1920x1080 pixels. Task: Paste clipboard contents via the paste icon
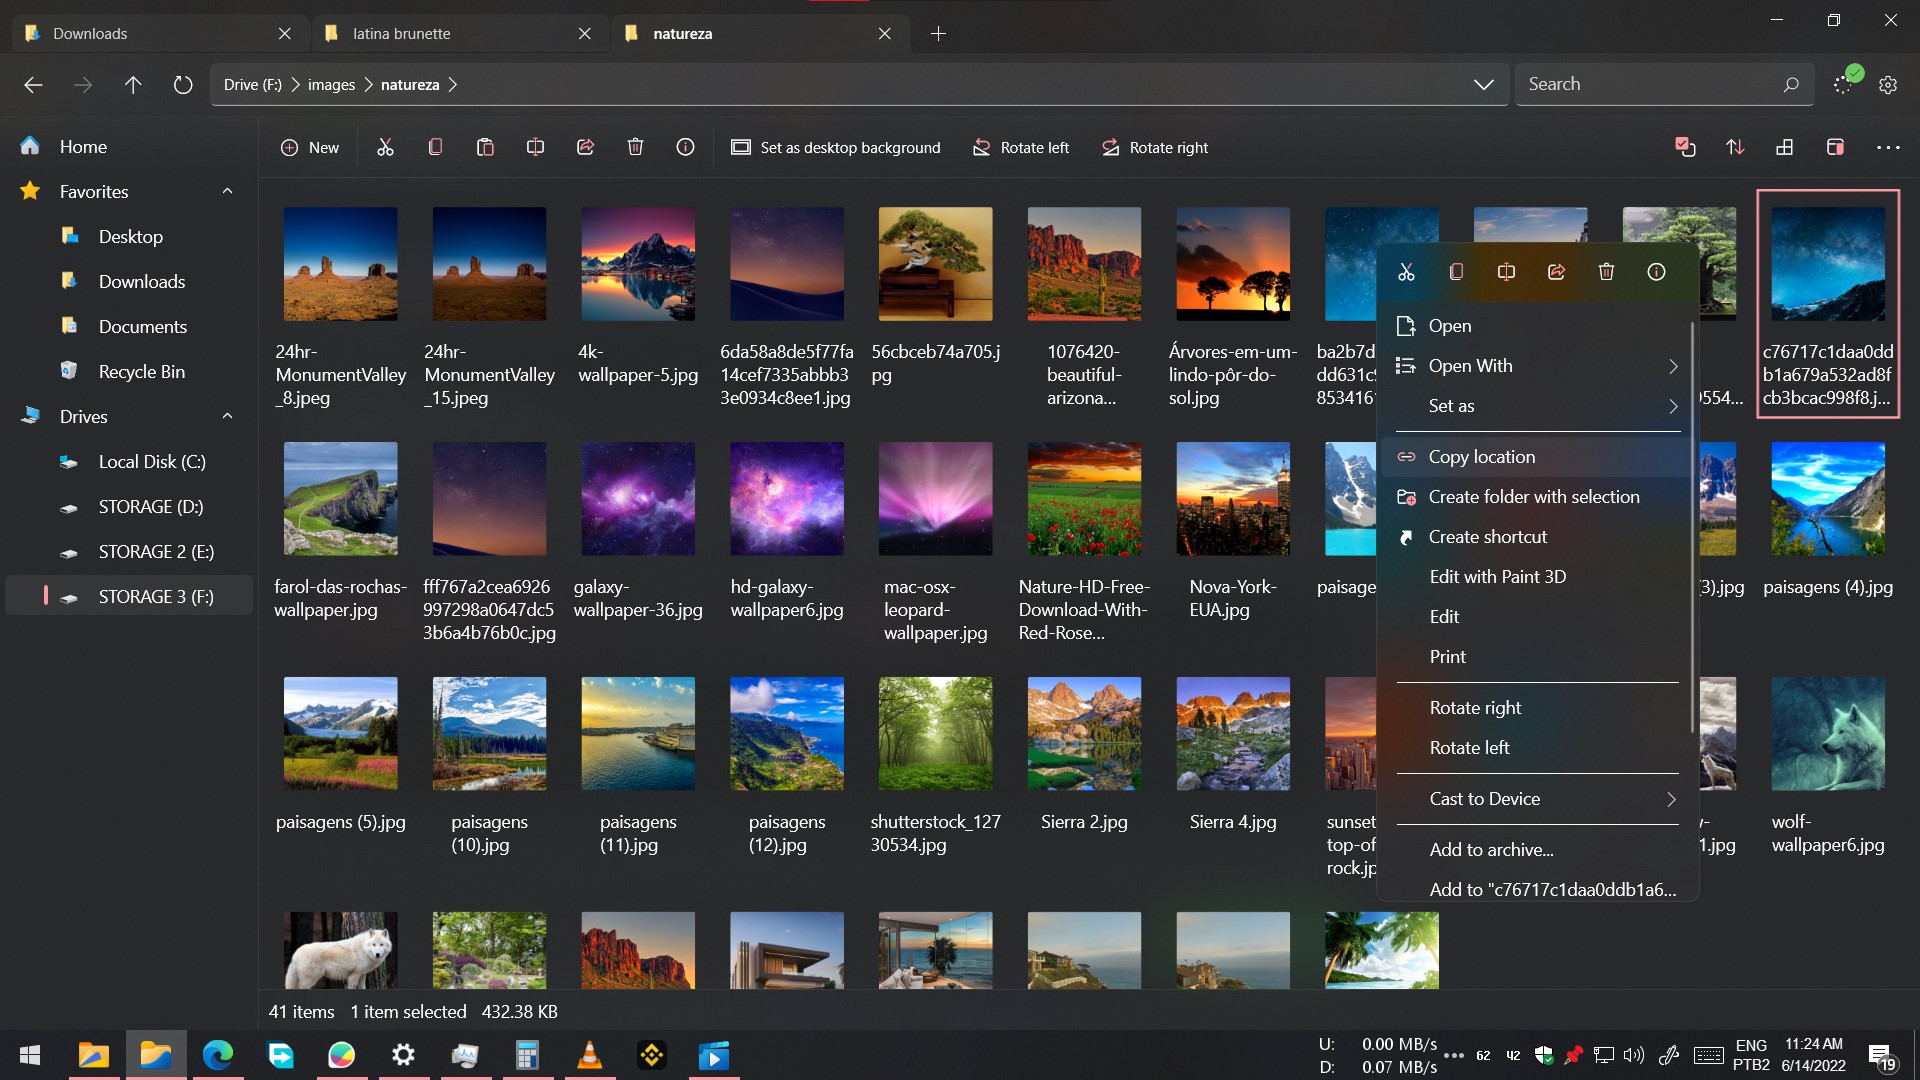pos(486,147)
